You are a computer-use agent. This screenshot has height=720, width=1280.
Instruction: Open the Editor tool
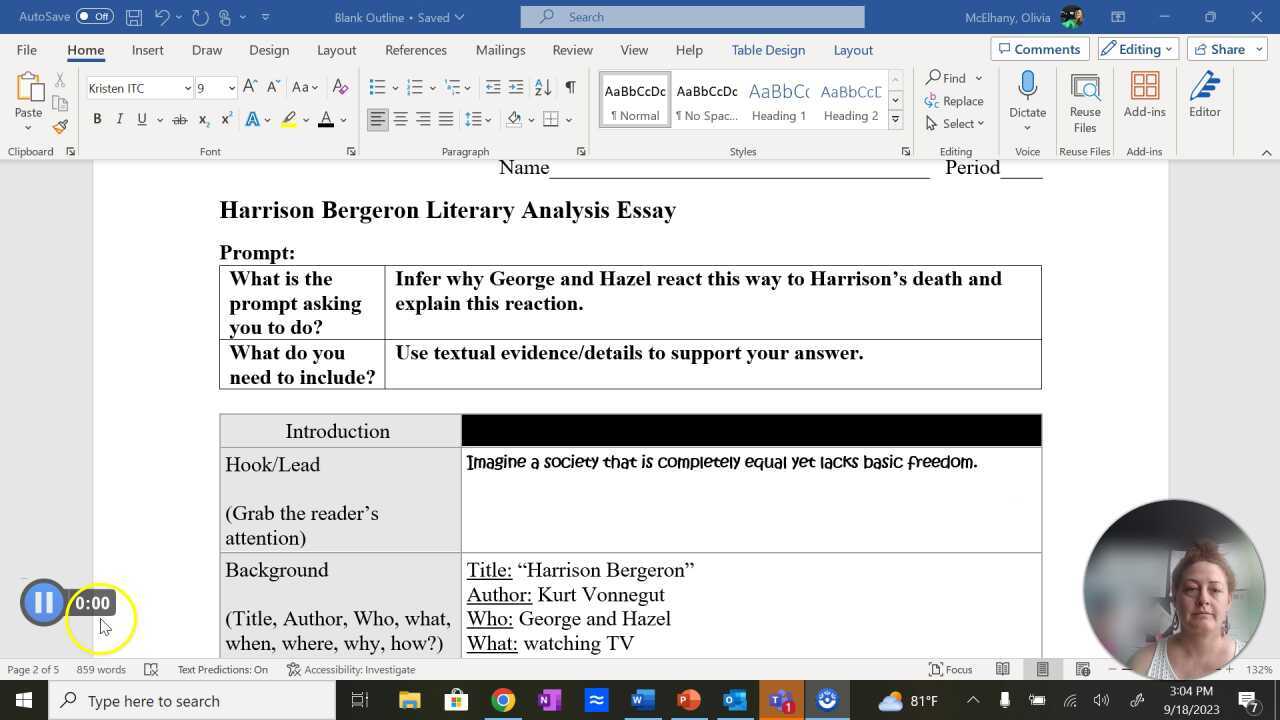pyautogui.click(x=1204, y=95)
